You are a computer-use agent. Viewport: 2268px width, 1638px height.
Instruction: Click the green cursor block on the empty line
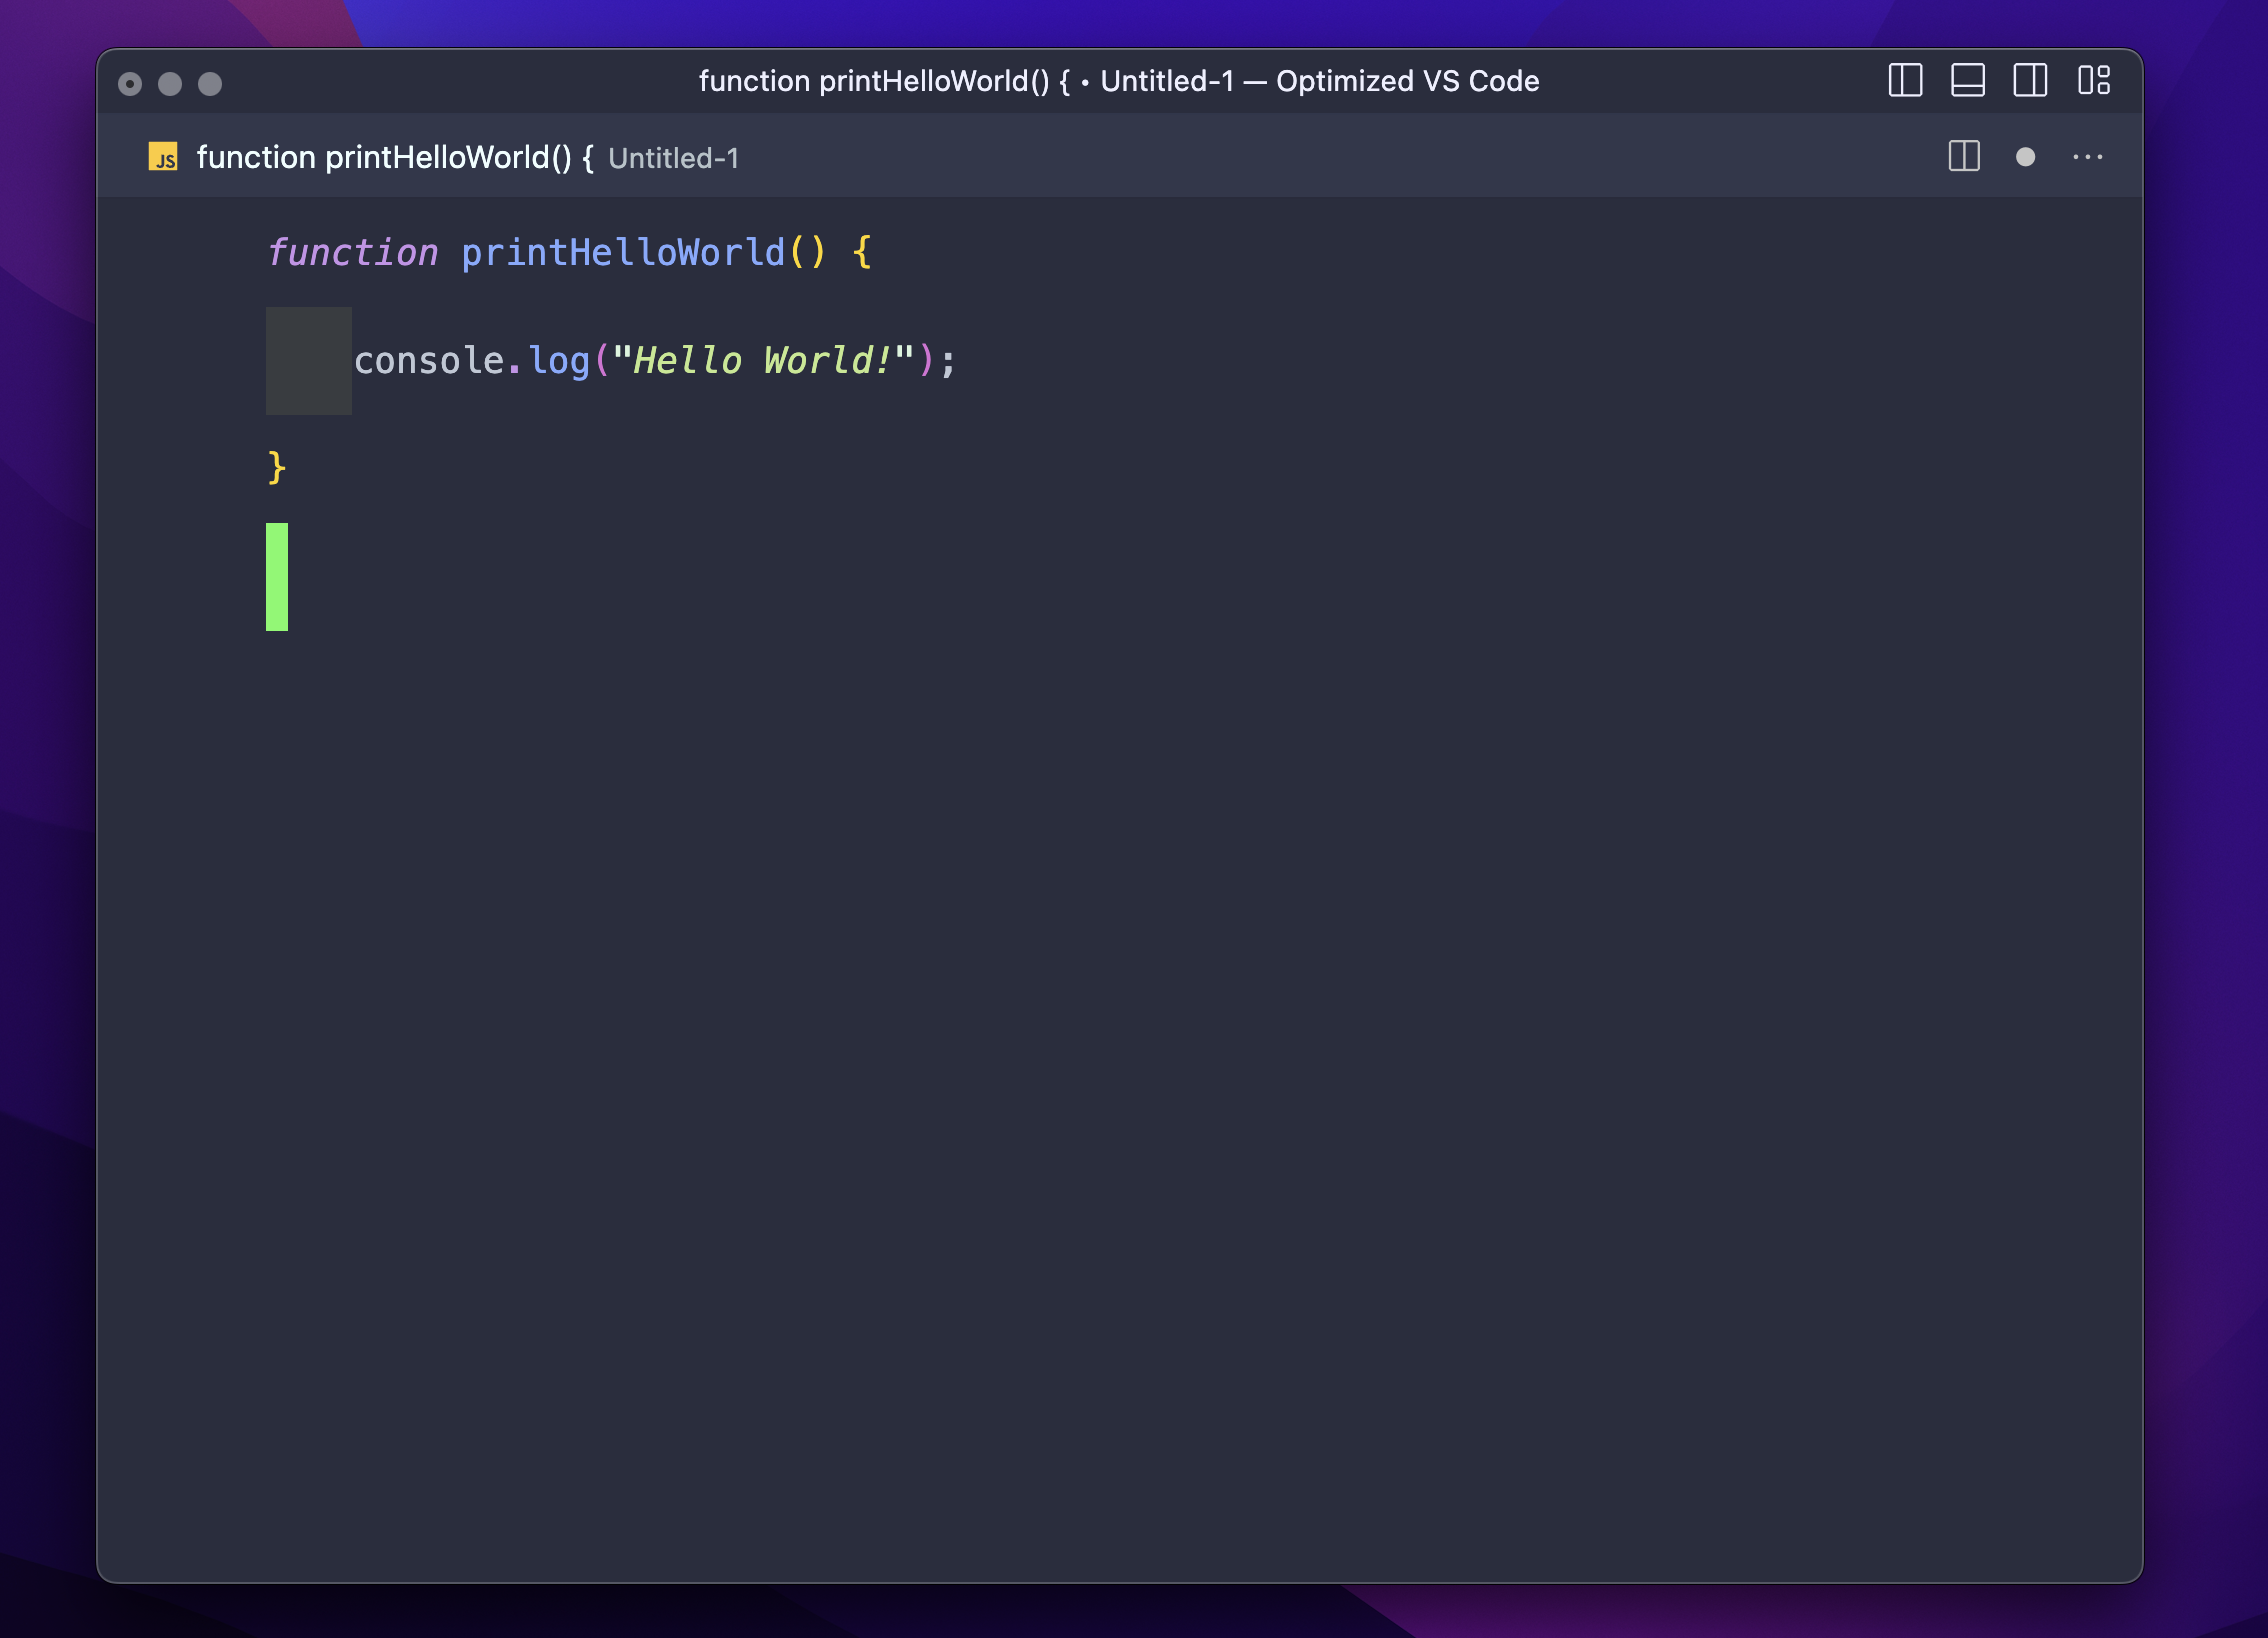coord(277,577)
